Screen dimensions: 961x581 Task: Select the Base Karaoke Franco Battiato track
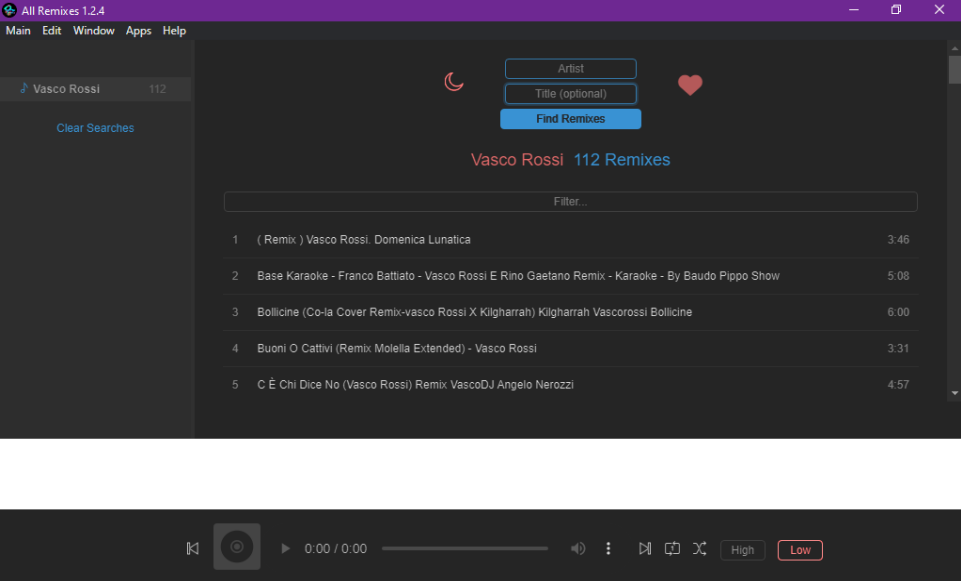click(571, 276)
